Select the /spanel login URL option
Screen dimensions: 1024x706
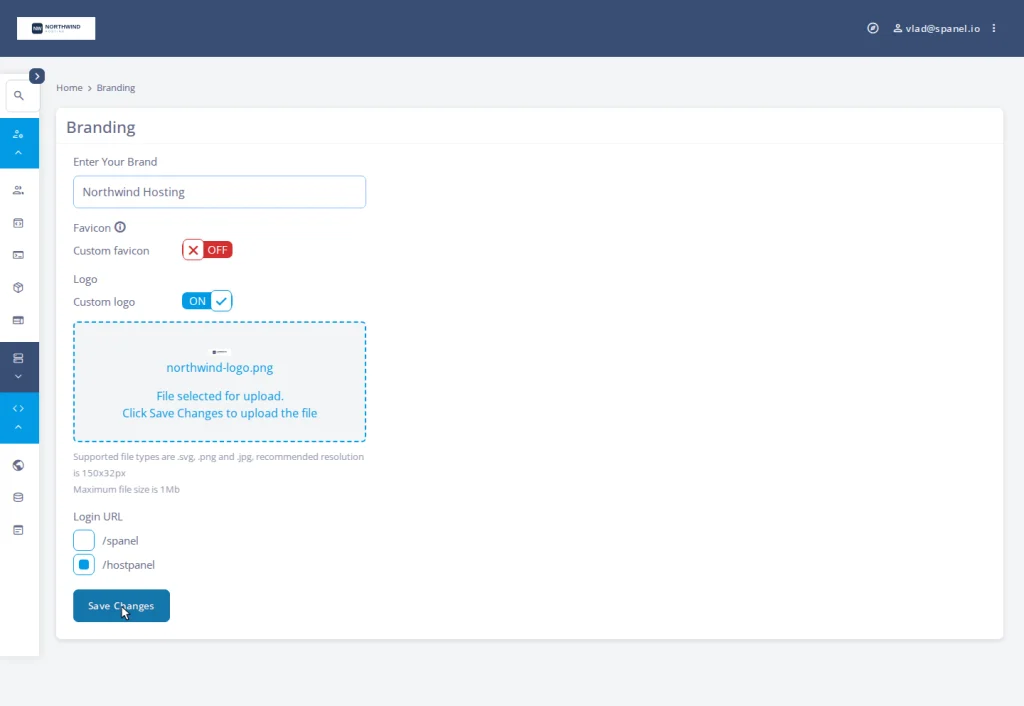point(84,541)
